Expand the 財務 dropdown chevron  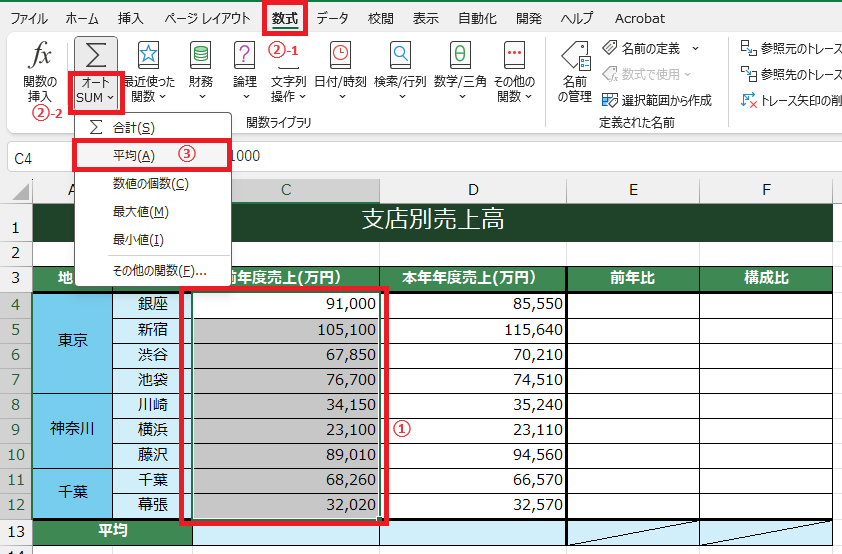202,97
